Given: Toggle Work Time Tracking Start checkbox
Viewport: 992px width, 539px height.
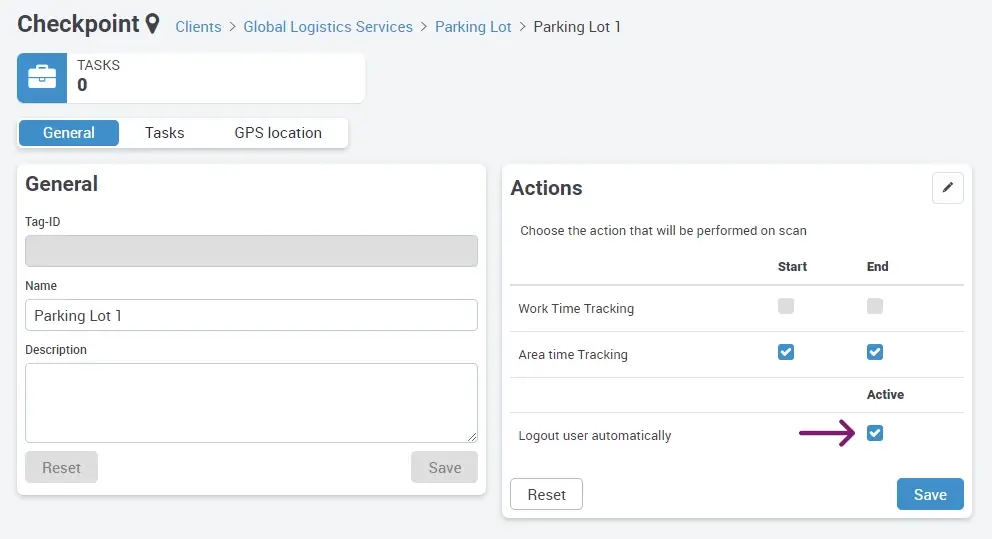Looking at the screenshot, I should [x=786, y=306].
